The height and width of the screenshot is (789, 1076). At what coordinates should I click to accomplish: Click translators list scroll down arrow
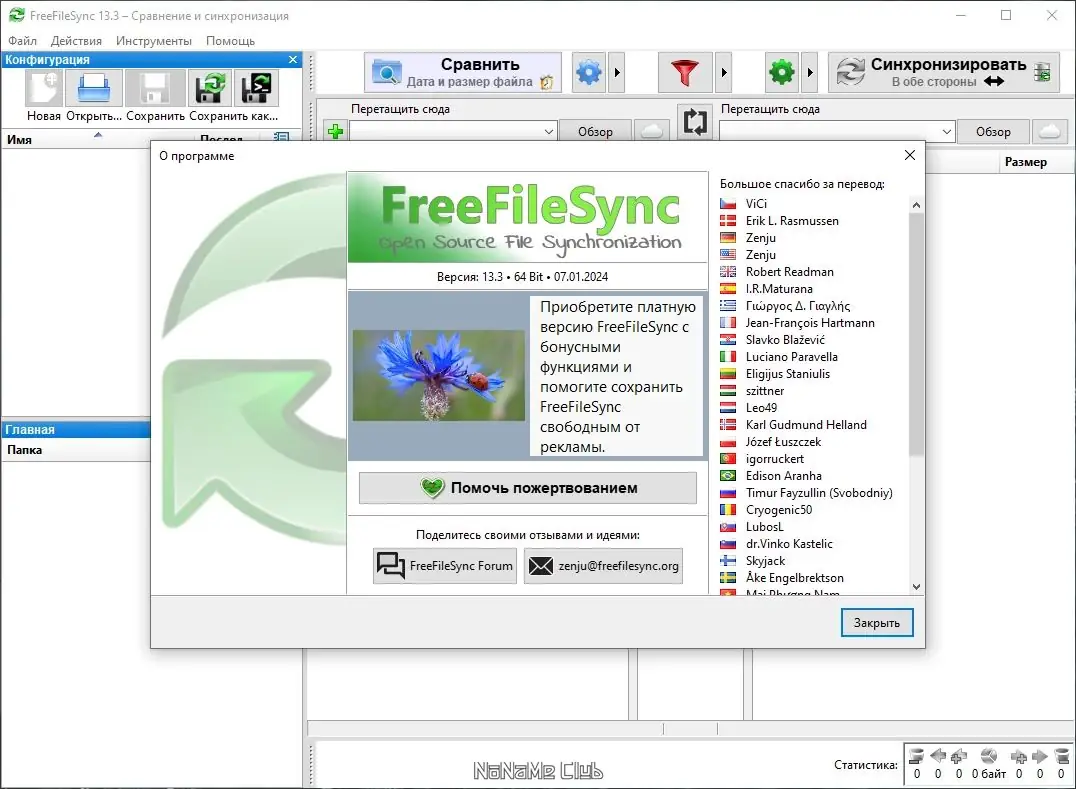click(916, 587)
